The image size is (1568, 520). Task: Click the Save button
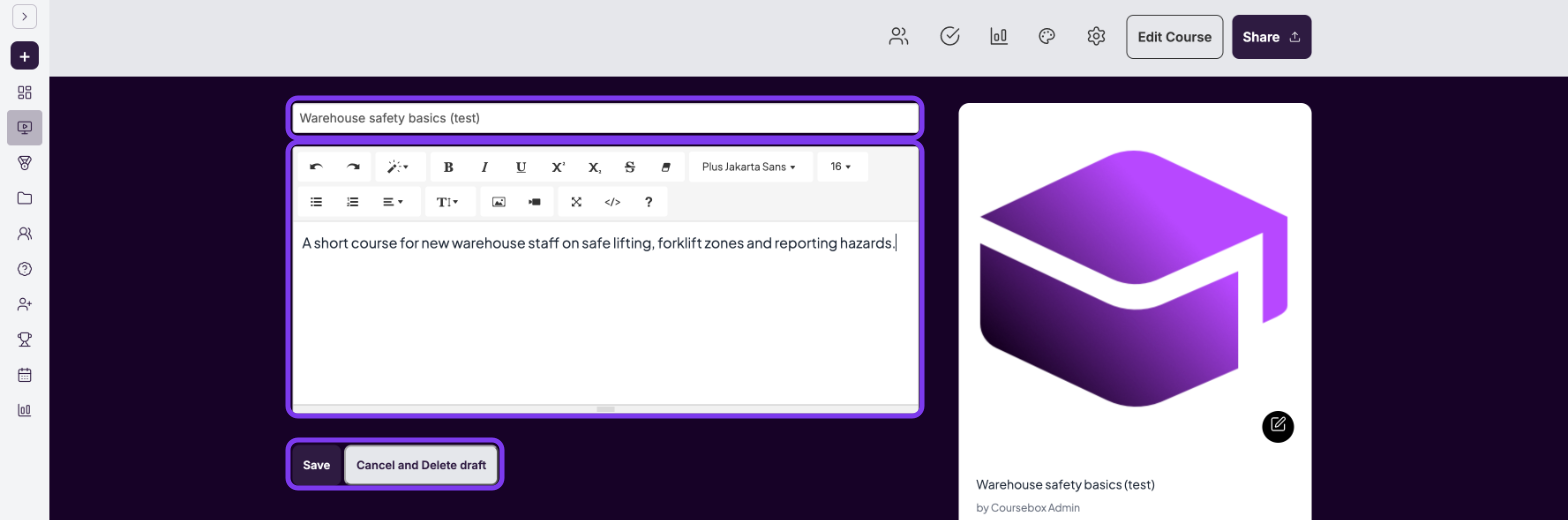316,465
